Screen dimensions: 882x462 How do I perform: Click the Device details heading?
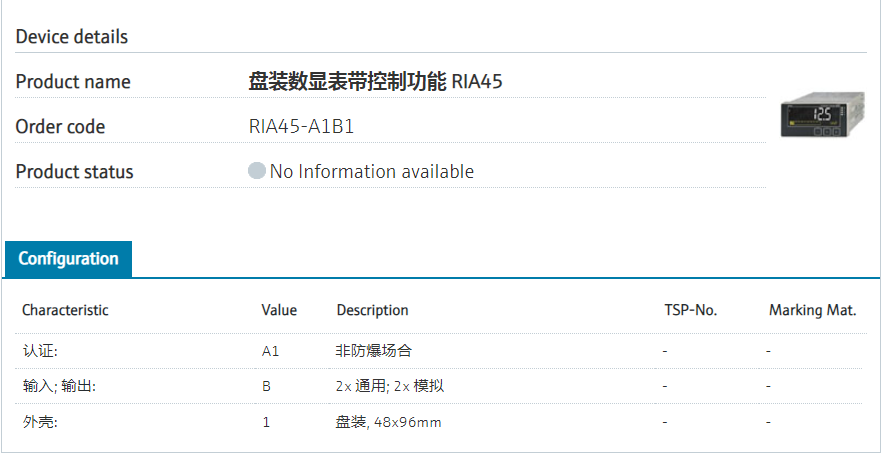click(x=72, y=37)
